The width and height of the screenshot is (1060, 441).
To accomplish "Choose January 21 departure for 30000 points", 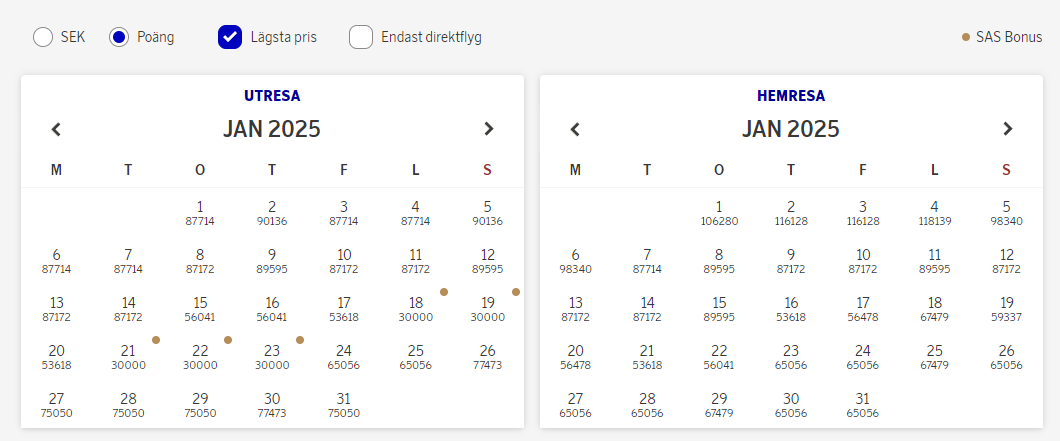I will click(x=128, y=356).
